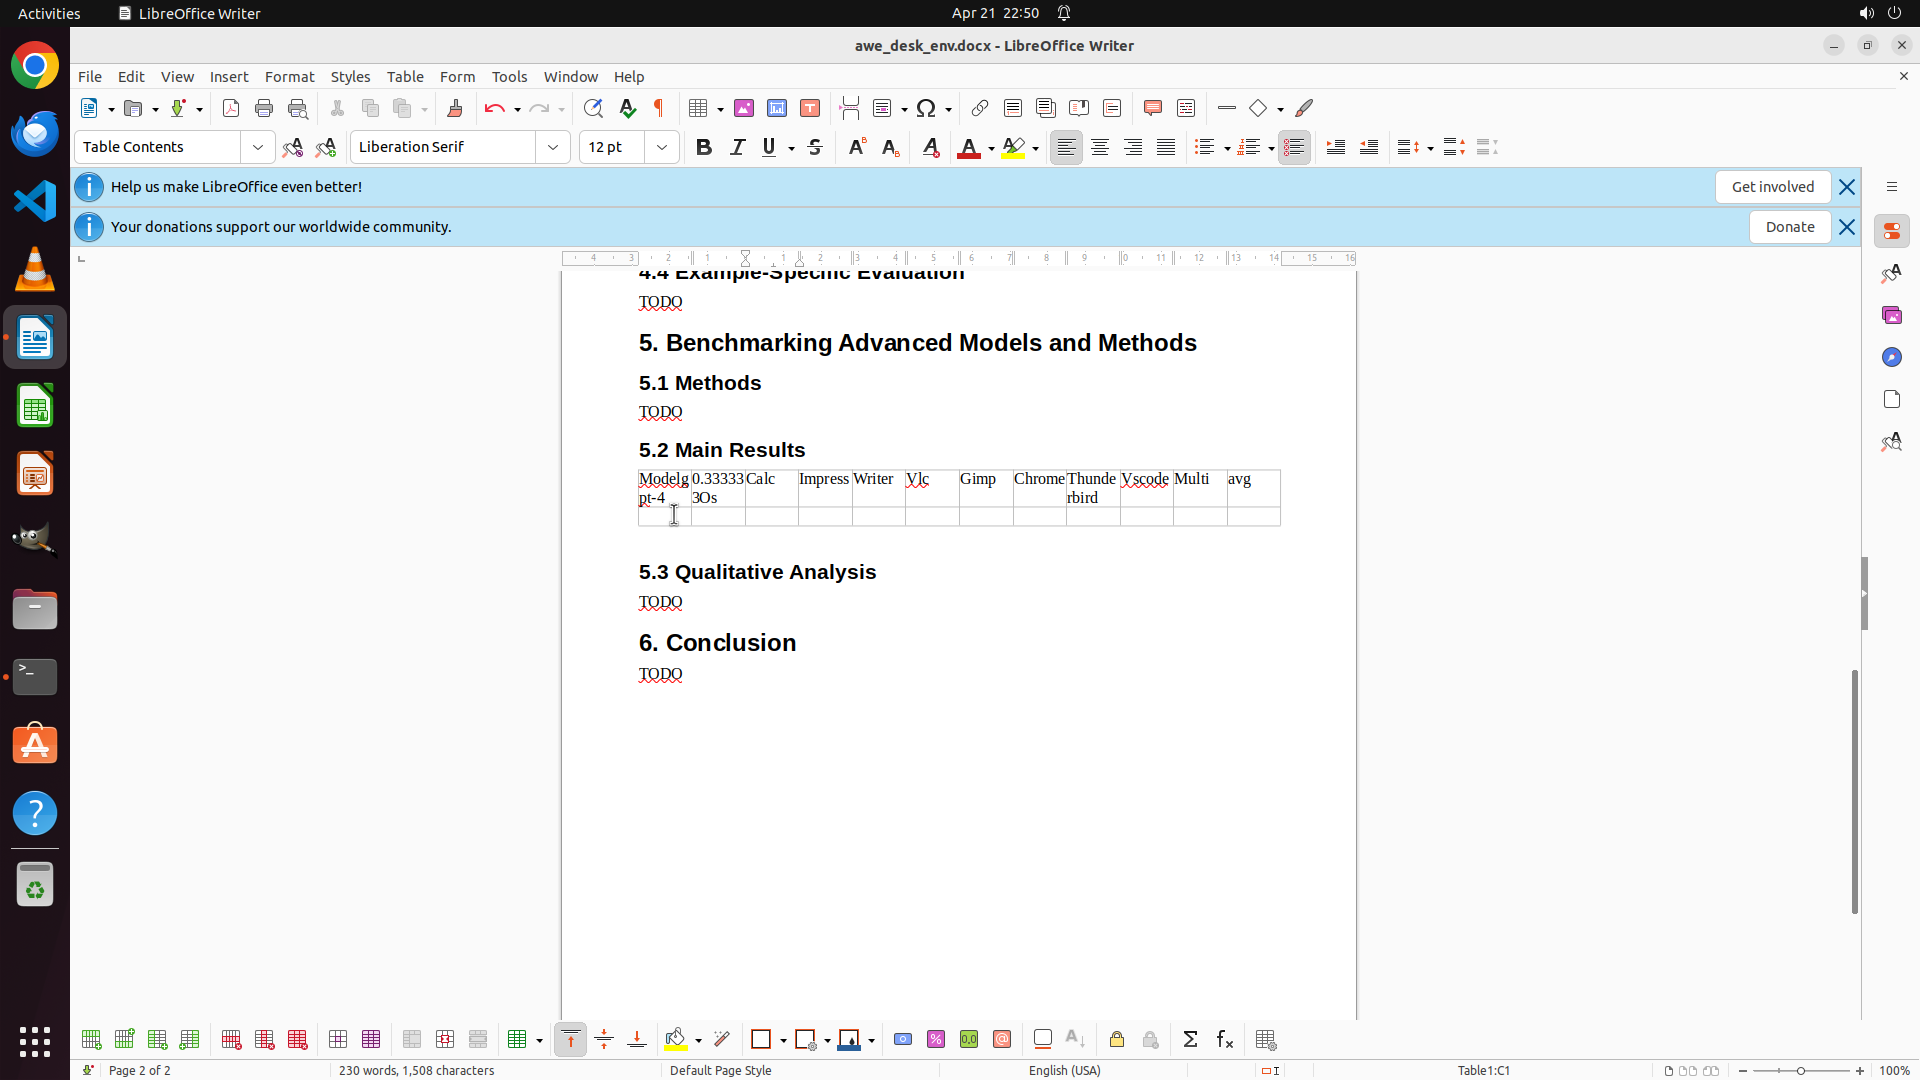Toggle formatting marks display
This screenshot has width=1920, height=1080.
[x=659, y=108]
